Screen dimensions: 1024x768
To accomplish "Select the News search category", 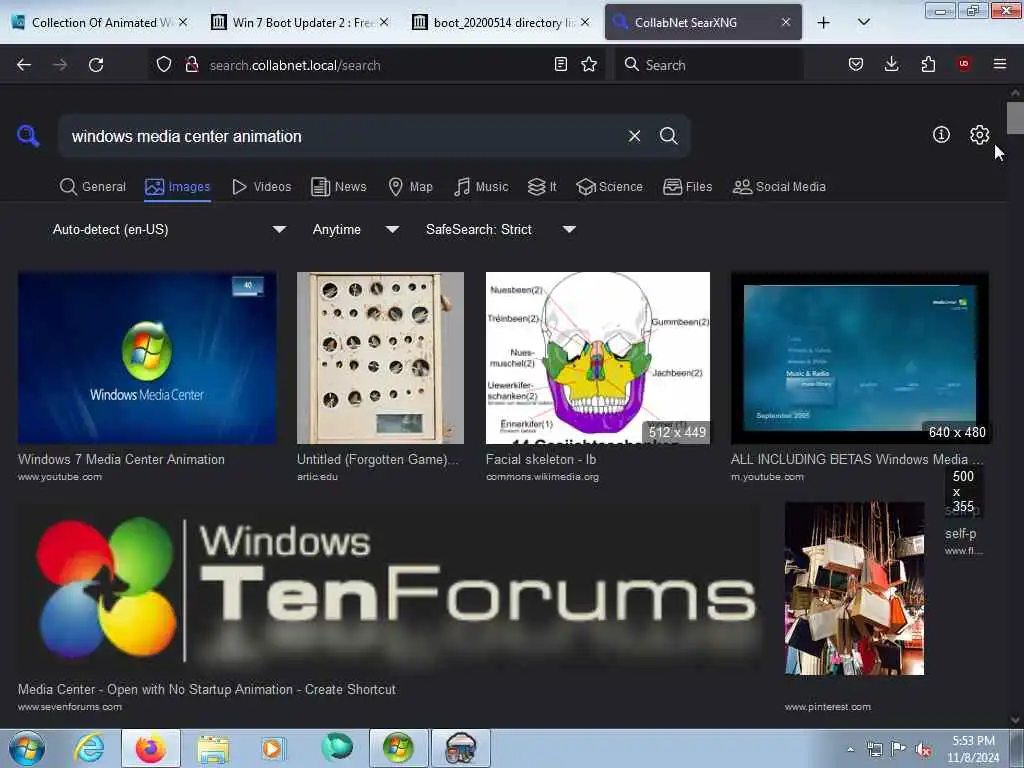I will coord(339,187).
